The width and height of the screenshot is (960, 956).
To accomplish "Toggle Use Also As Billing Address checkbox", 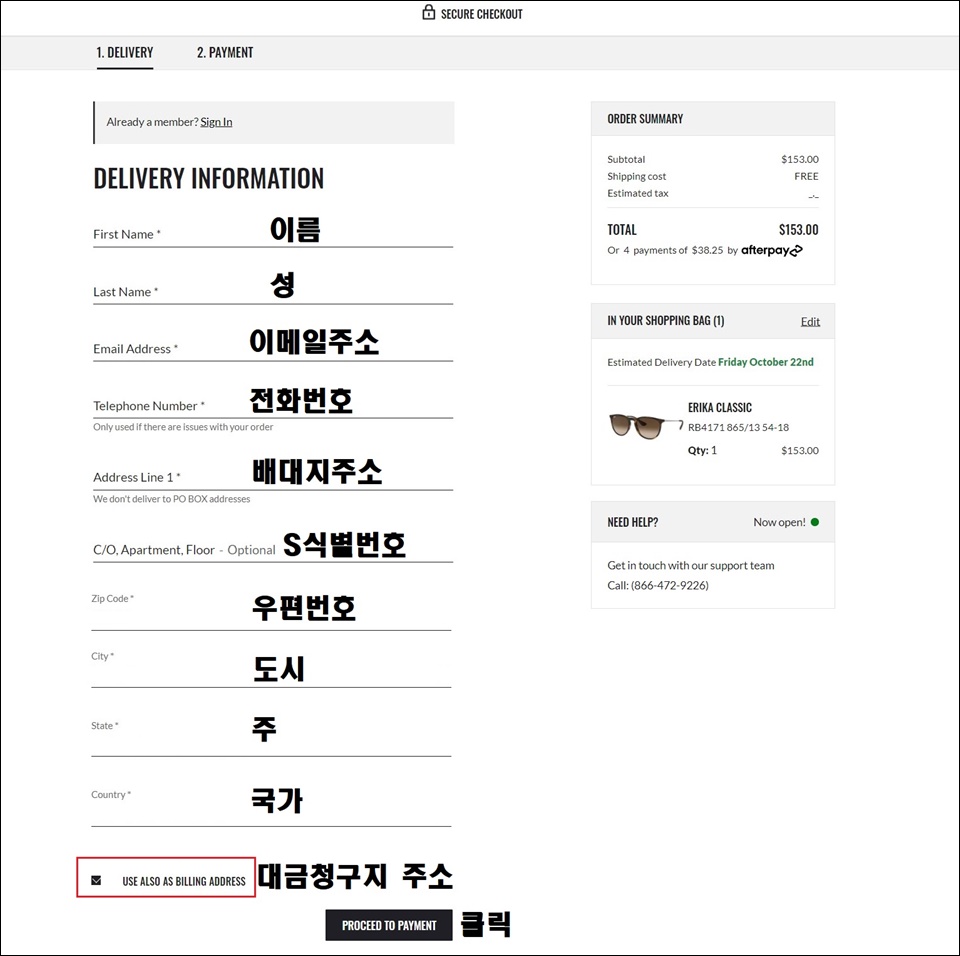I will click(96, 880).
